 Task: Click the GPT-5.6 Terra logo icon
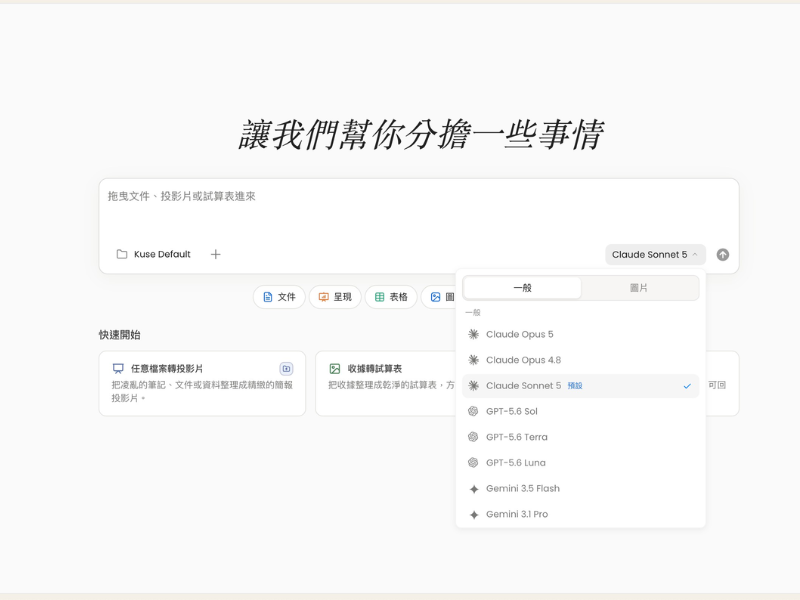tap(473, 437)
